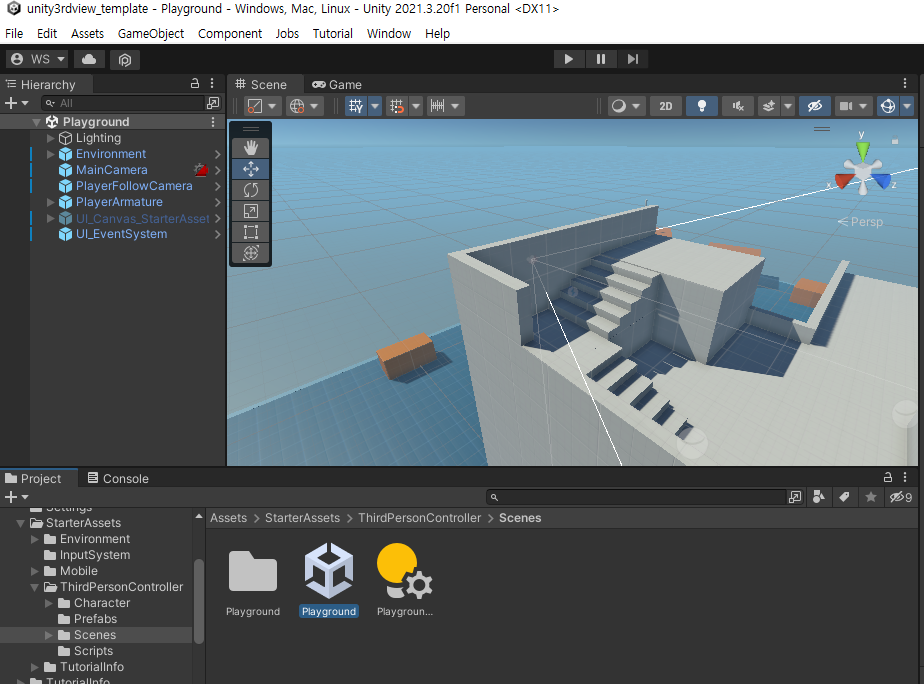Toggle grid snapping icon

click(x=397, y=106)
